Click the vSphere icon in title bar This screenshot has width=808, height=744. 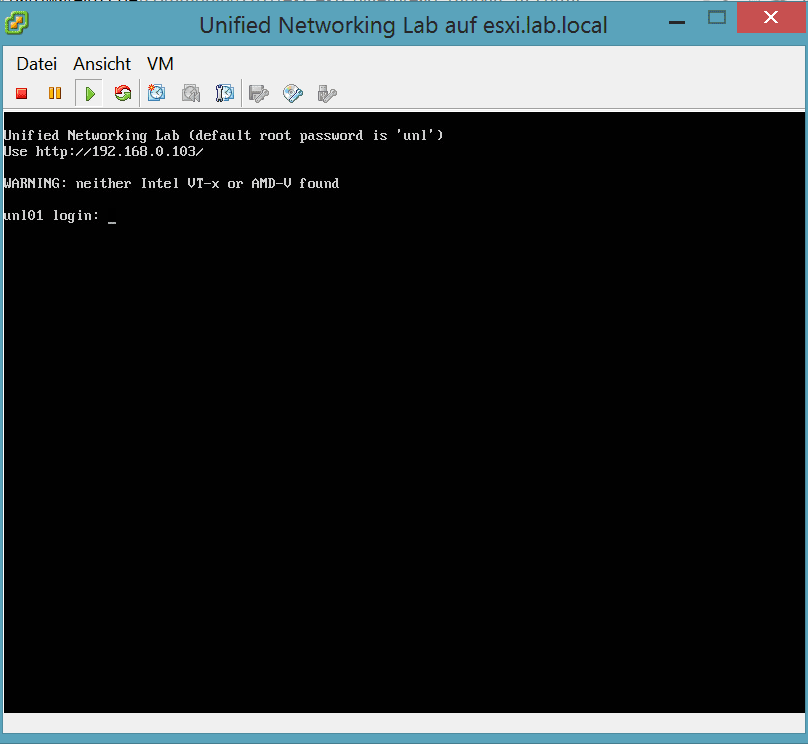[16, 23]
